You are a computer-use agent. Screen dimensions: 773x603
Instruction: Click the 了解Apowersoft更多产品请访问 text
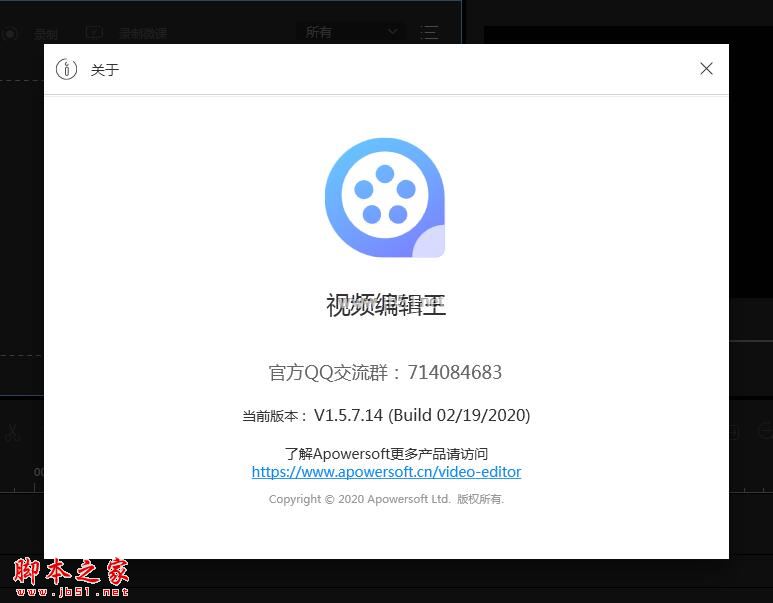pos(386,454)
